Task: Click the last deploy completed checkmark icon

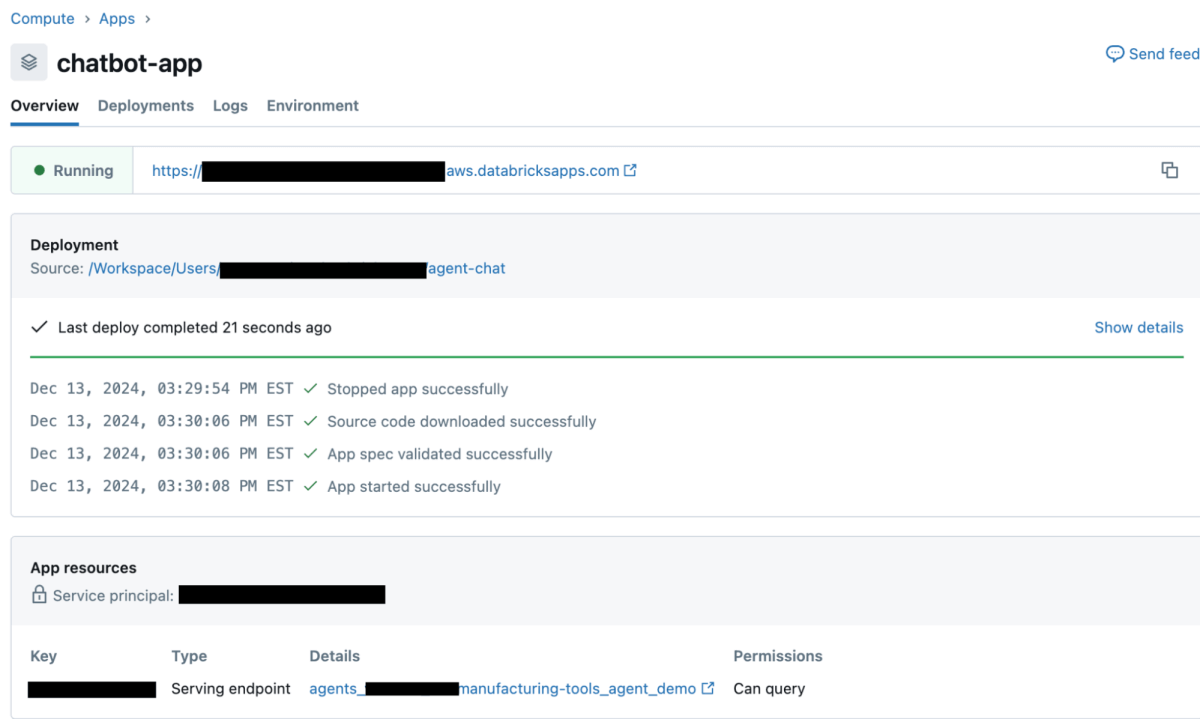Action: [x=40, y=327]
